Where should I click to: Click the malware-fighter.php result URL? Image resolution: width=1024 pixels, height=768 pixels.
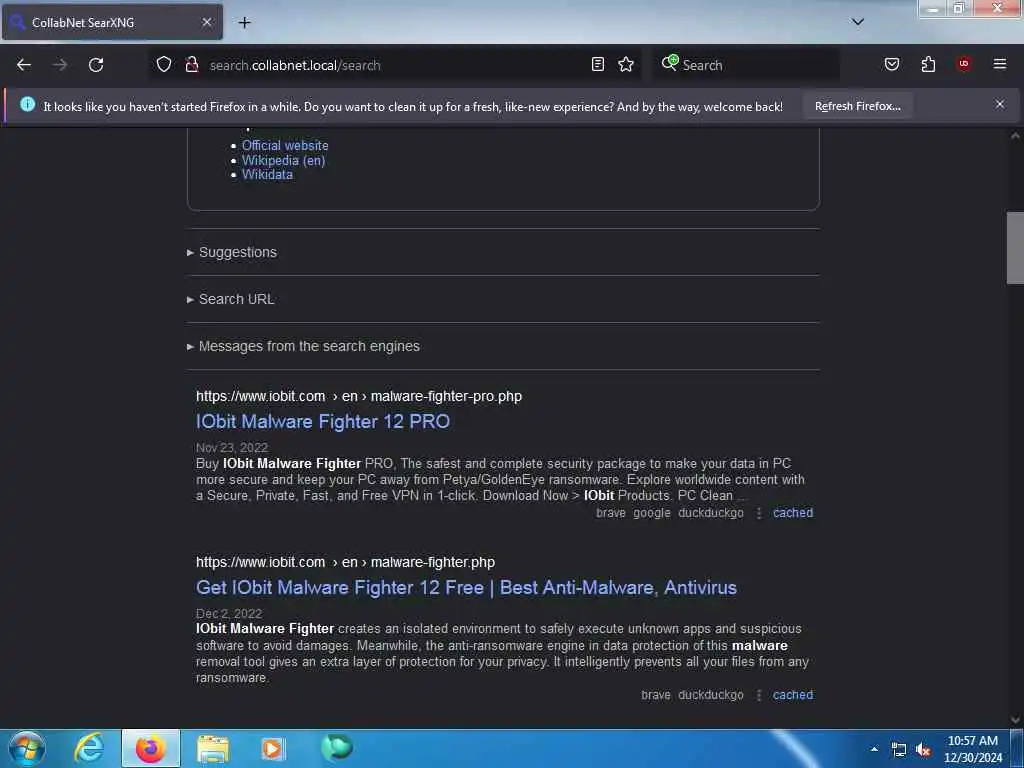[x=345, y=562]
